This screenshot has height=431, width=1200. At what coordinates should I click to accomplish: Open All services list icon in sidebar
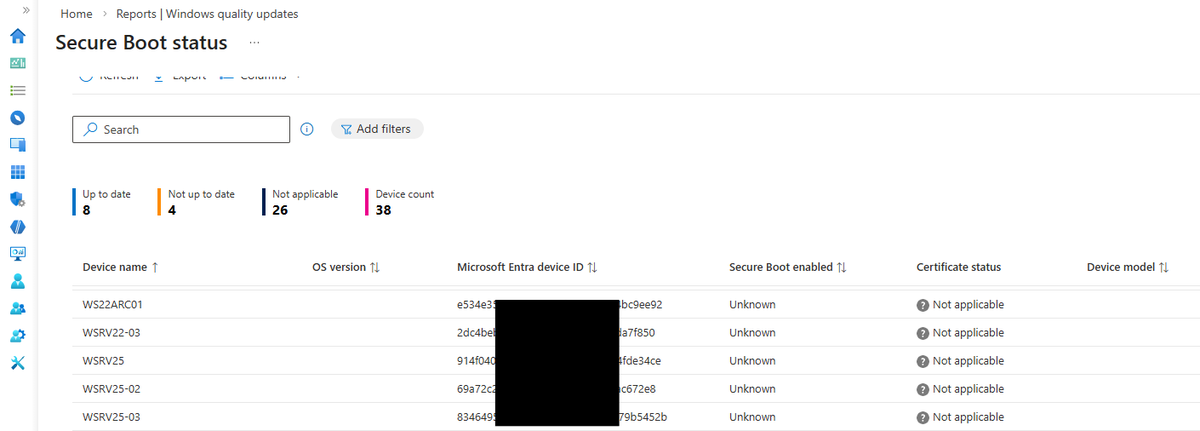pos(17,90)
